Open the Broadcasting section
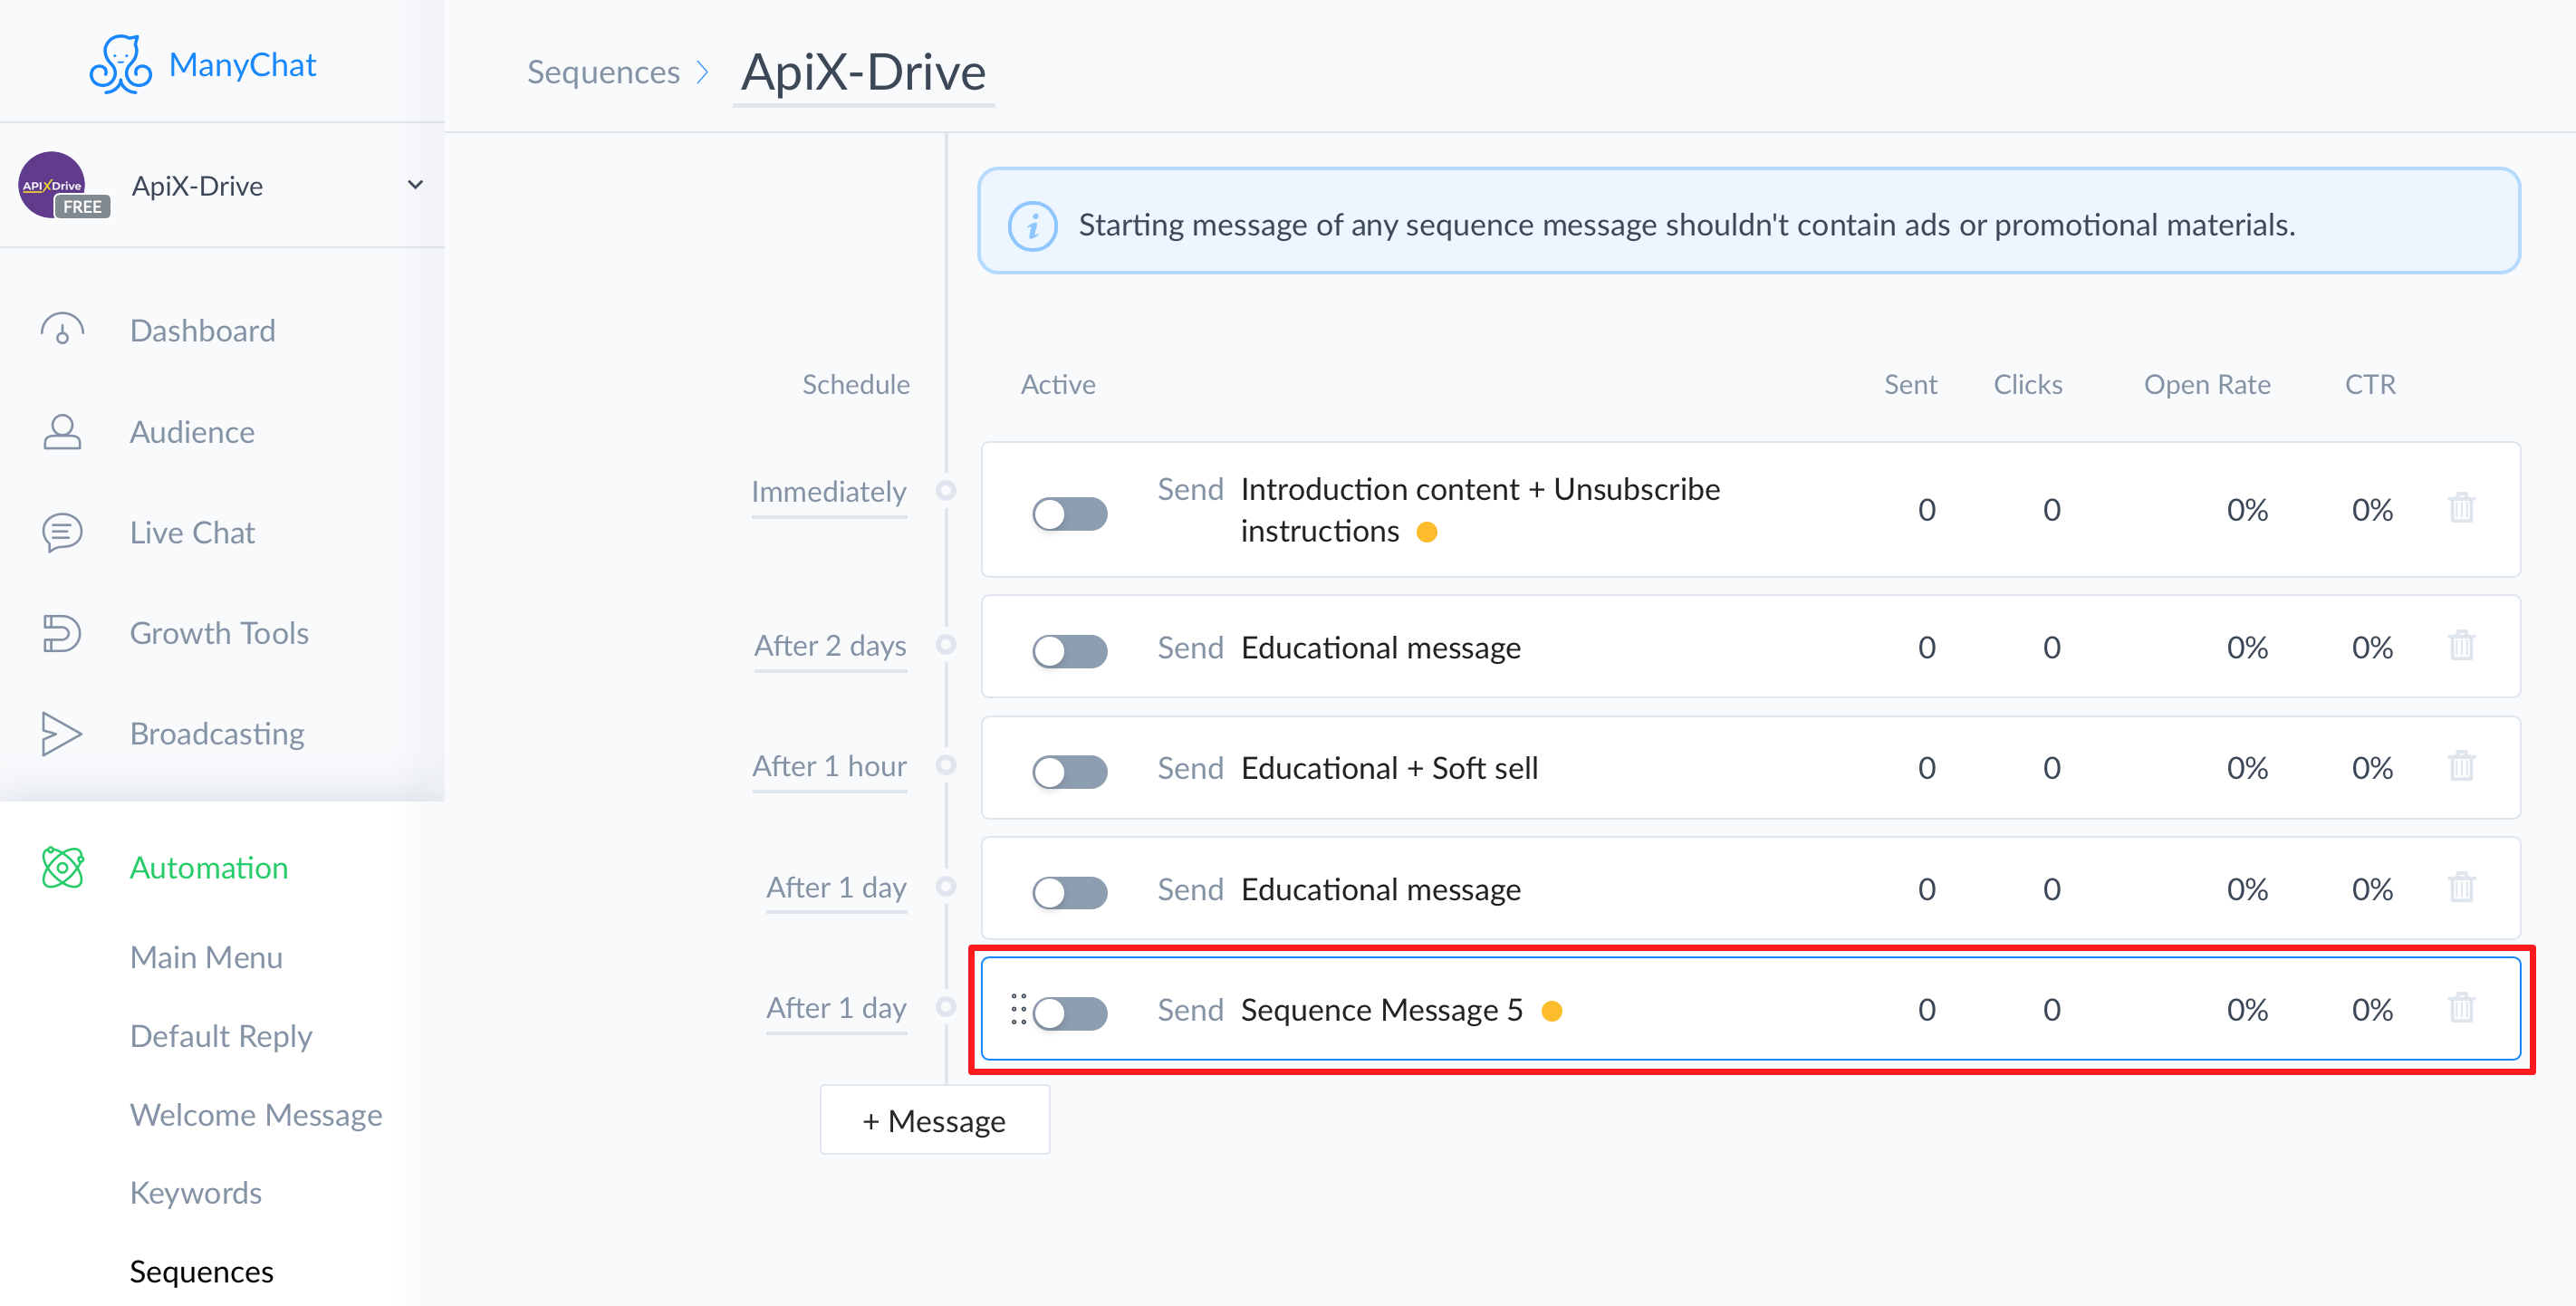2576x1306 pixels. click(x=217, y=734)
